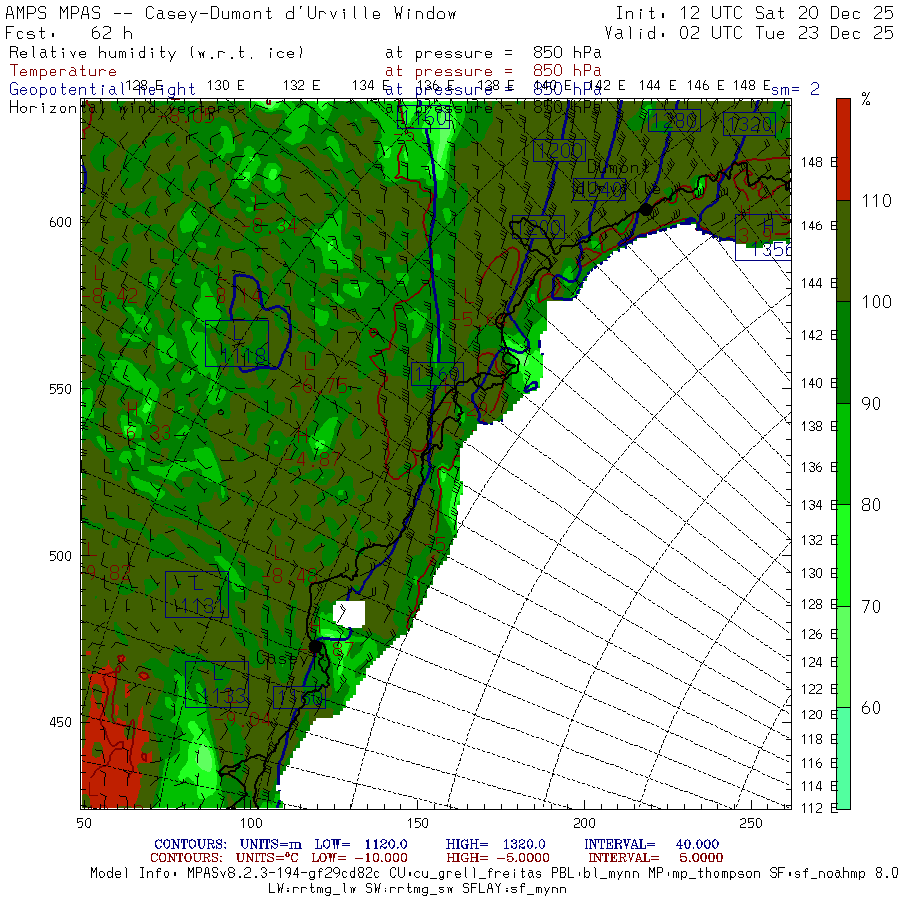The width and height of the screenshot is (900, 900).
Task: Click the boxed L 1118 low label
Action: (237, 343)
